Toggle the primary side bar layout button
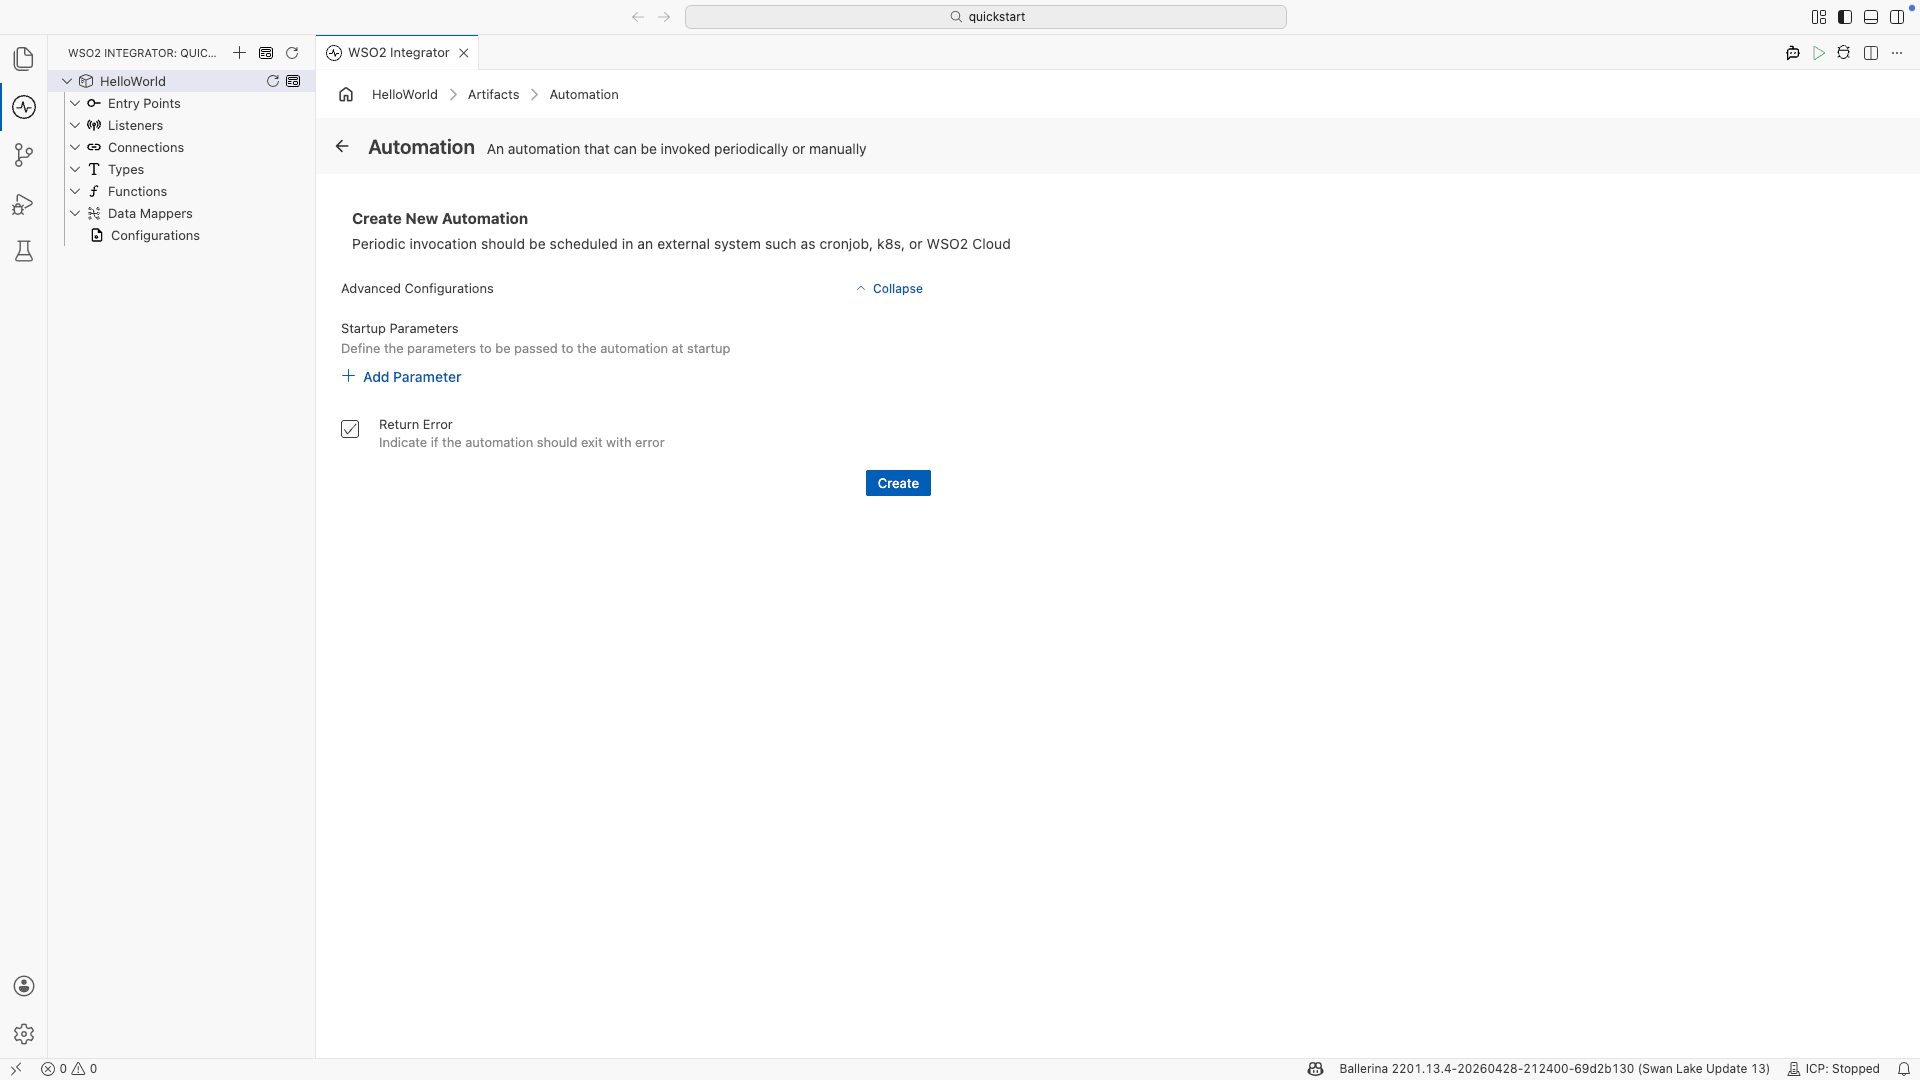1920x1080 pixels. (1845, 17)
